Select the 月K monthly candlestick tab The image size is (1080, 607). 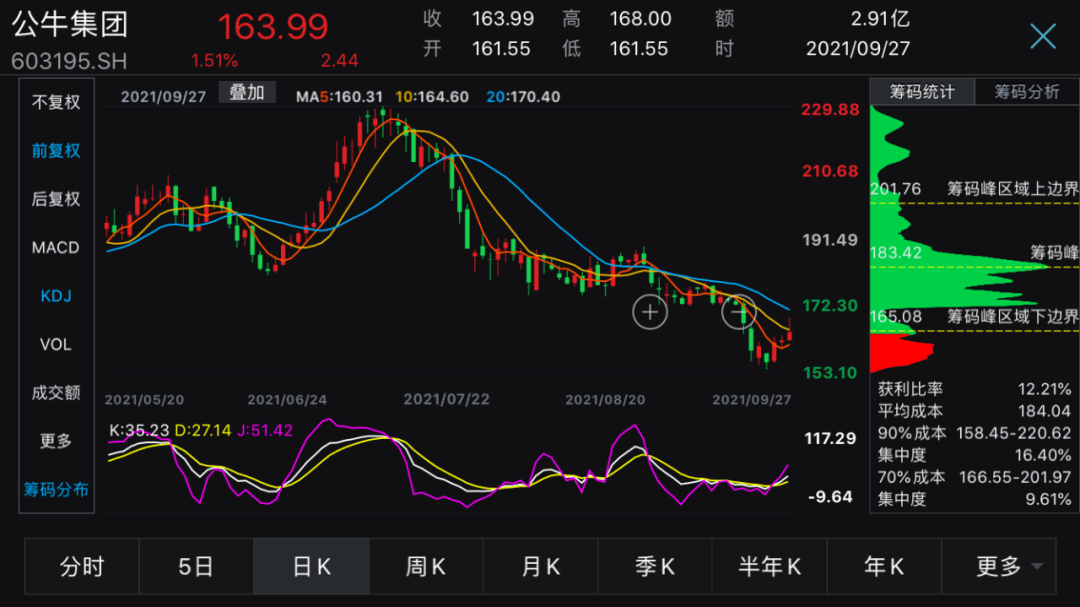click(x=541, y=566)
